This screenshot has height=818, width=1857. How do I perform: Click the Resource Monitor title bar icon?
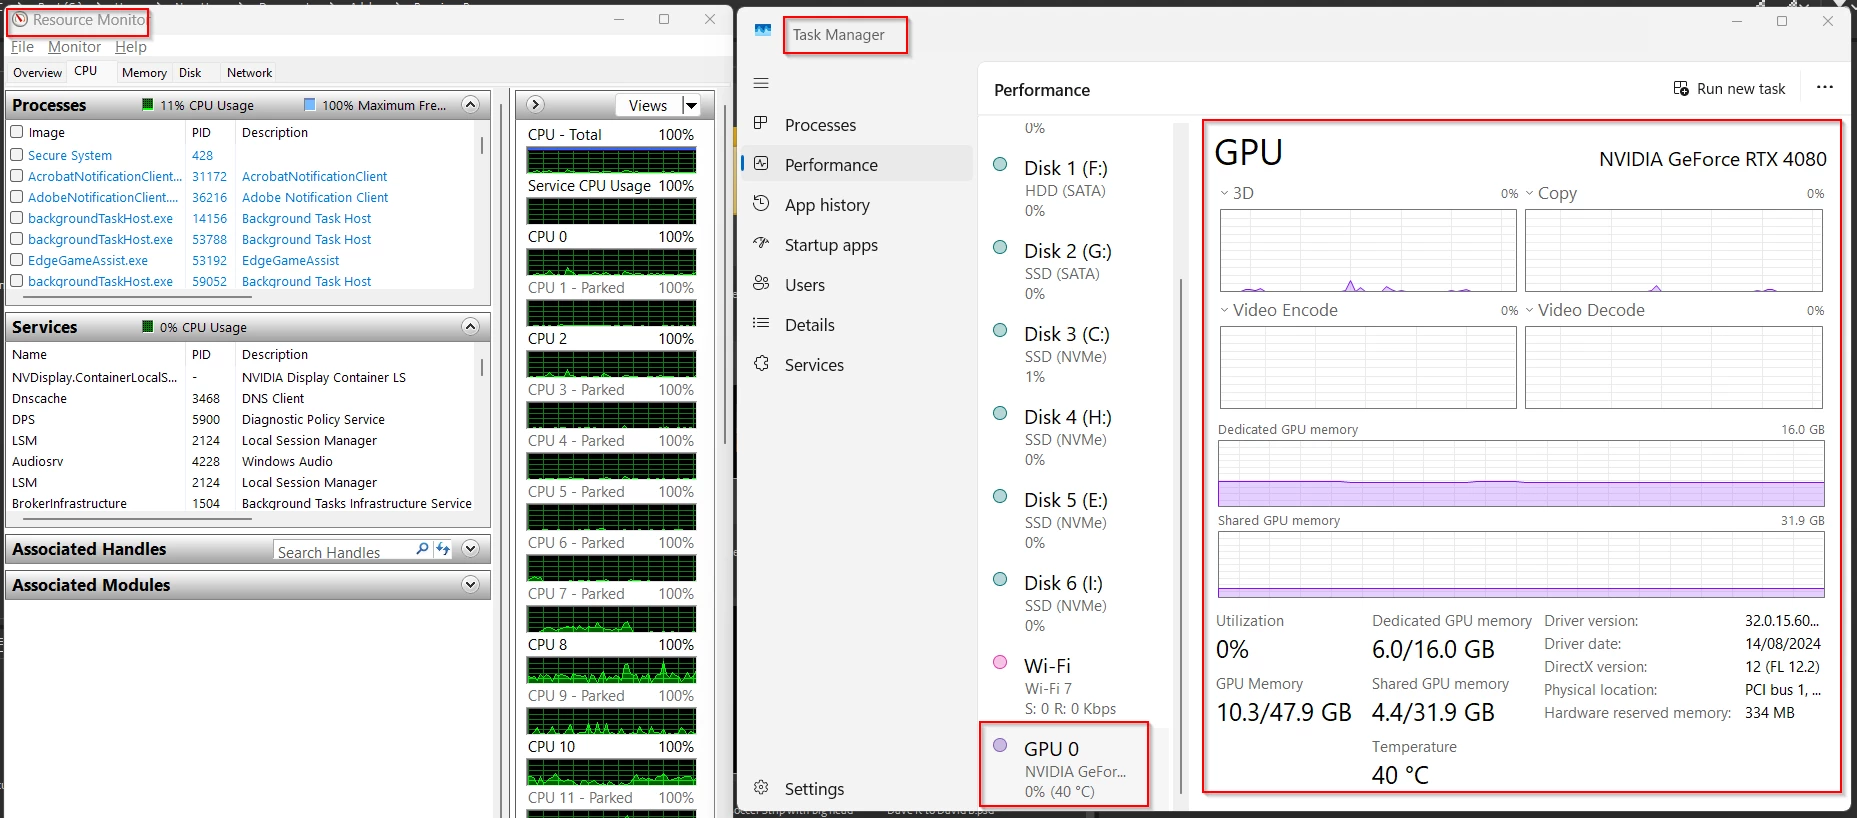click(19, 19)
